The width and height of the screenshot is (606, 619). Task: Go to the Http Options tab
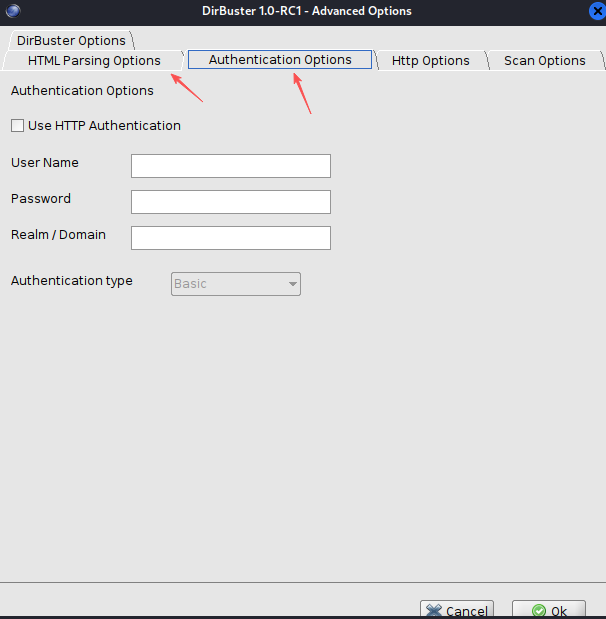point(430,60)
